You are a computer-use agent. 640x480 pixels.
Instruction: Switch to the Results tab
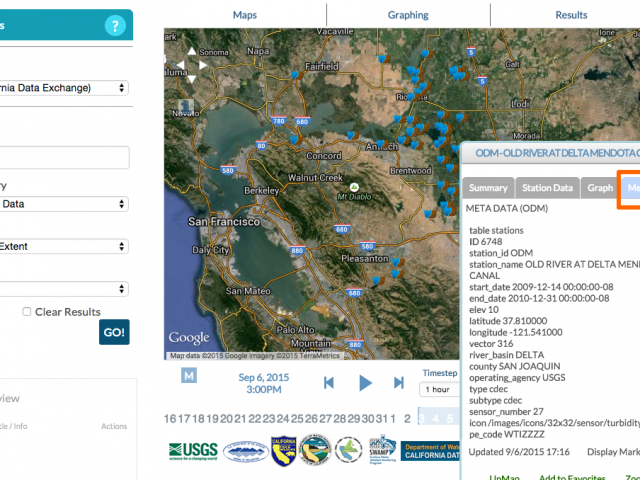571,15
